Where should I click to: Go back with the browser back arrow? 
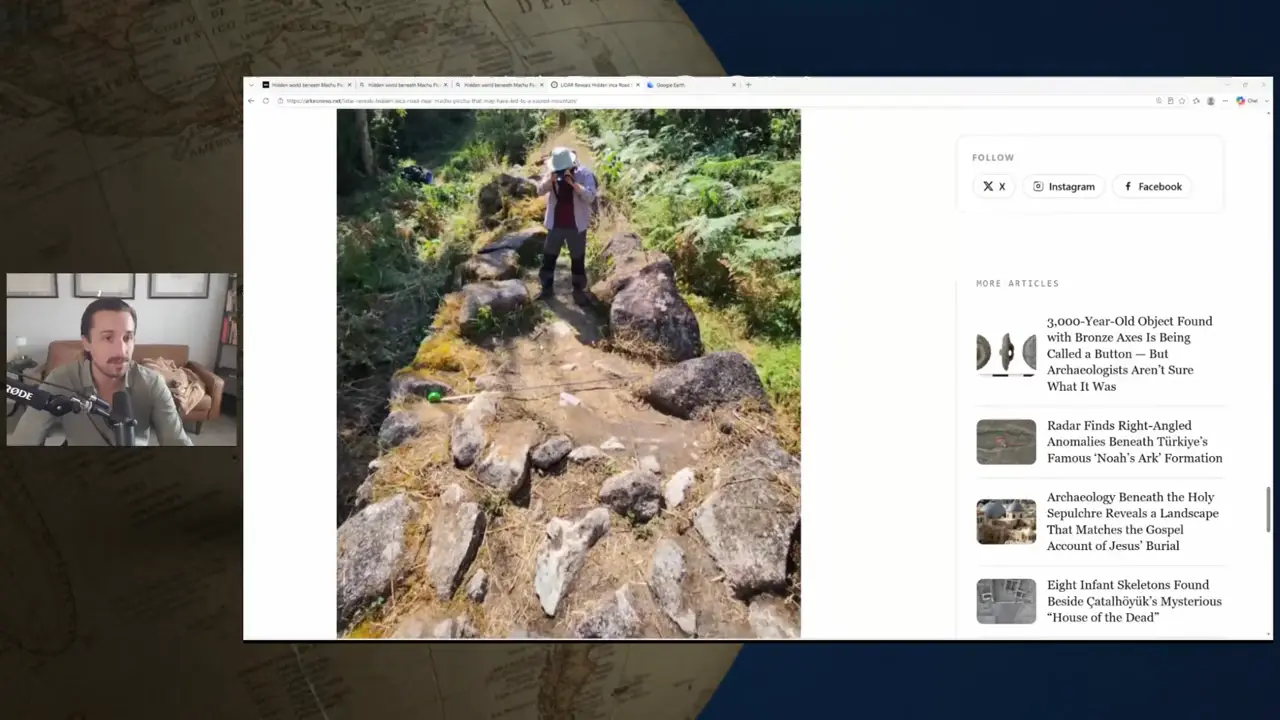coord(251,101)
